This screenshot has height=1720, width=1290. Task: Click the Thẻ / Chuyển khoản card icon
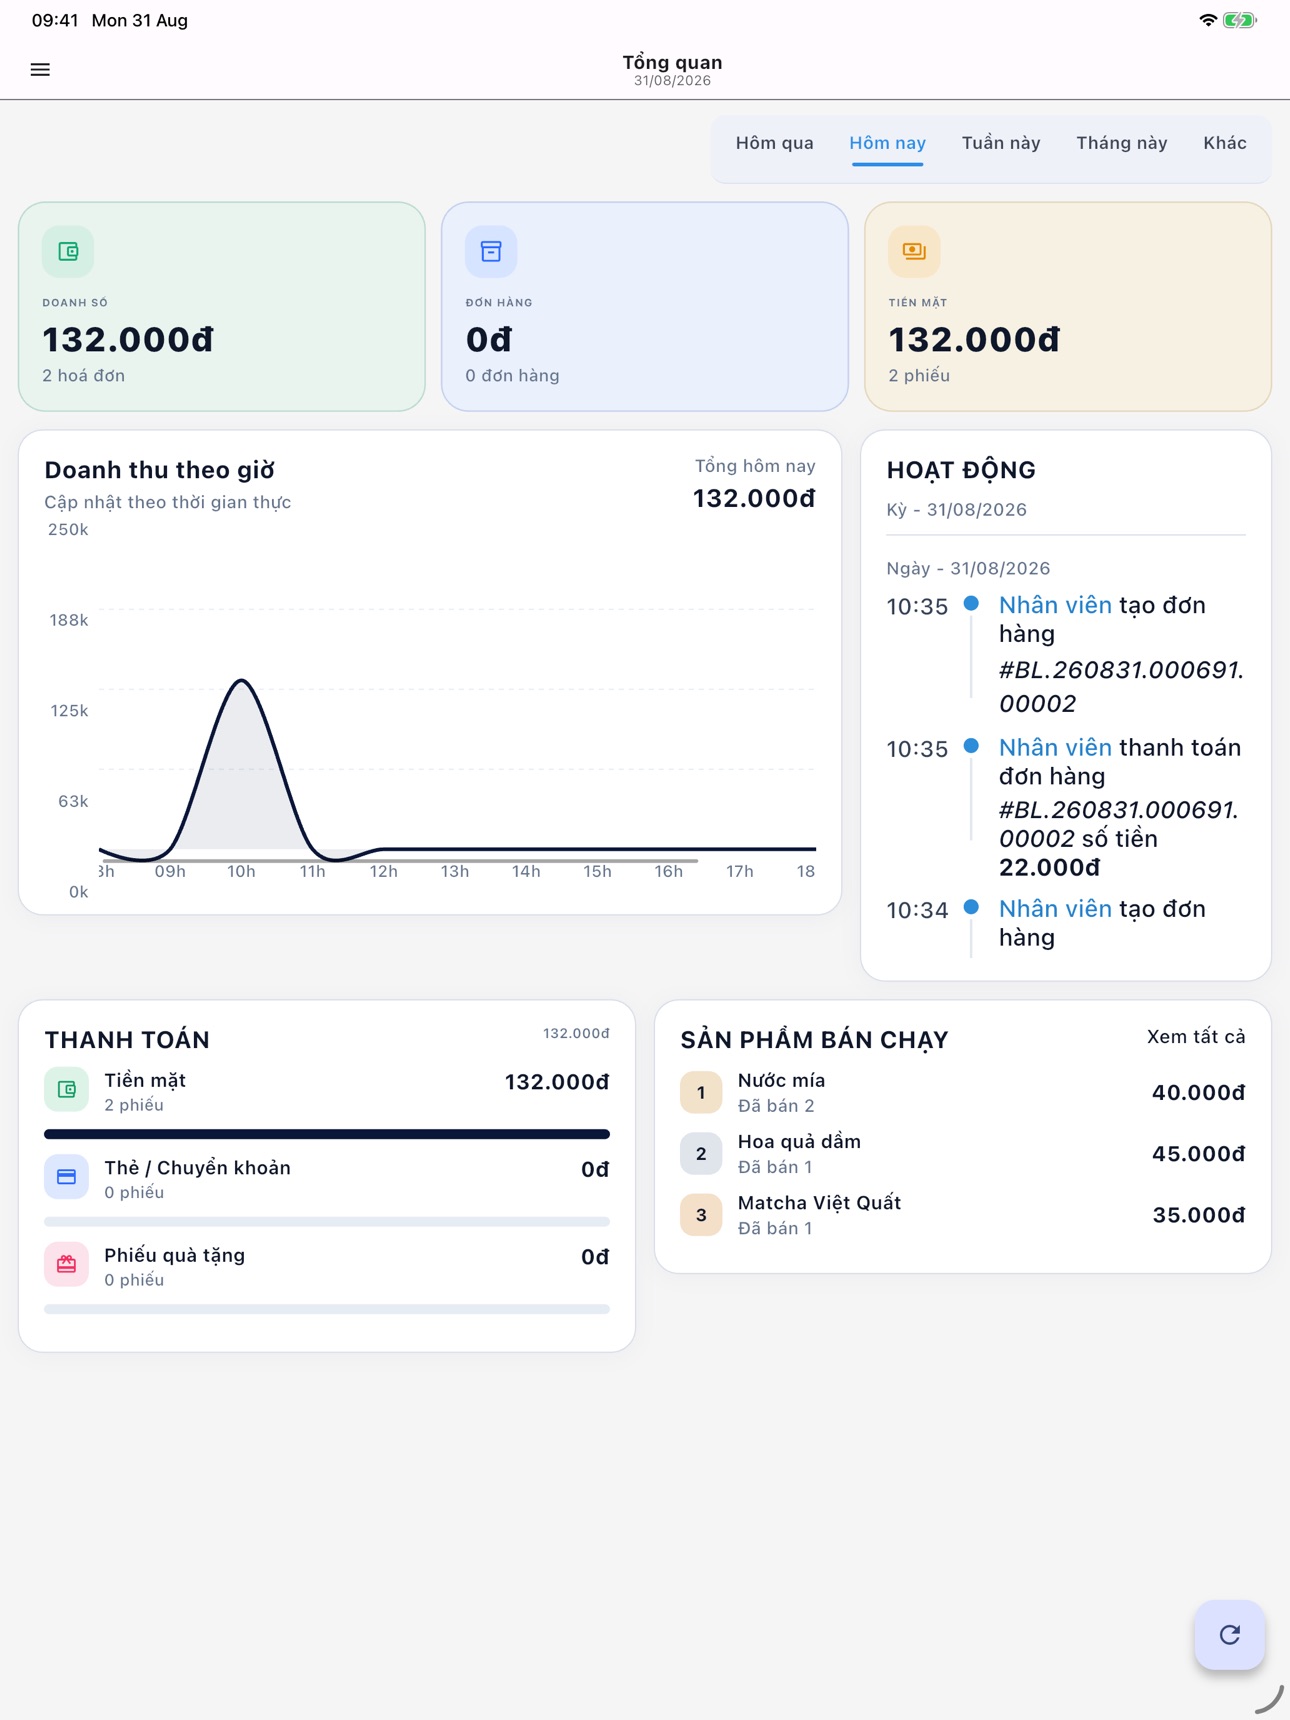(x=66, y=1177)
